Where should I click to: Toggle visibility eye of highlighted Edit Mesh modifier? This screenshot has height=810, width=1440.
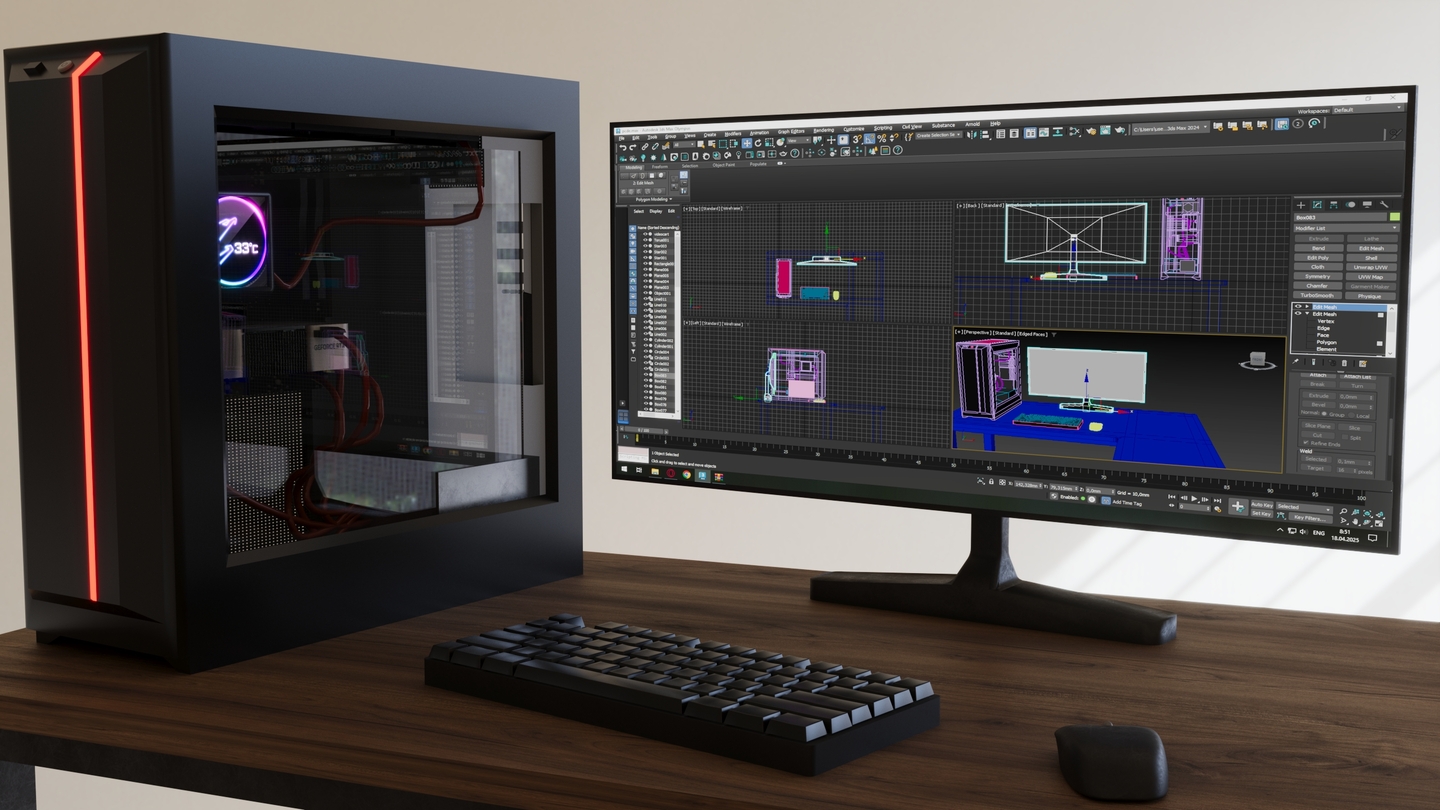1298,306
